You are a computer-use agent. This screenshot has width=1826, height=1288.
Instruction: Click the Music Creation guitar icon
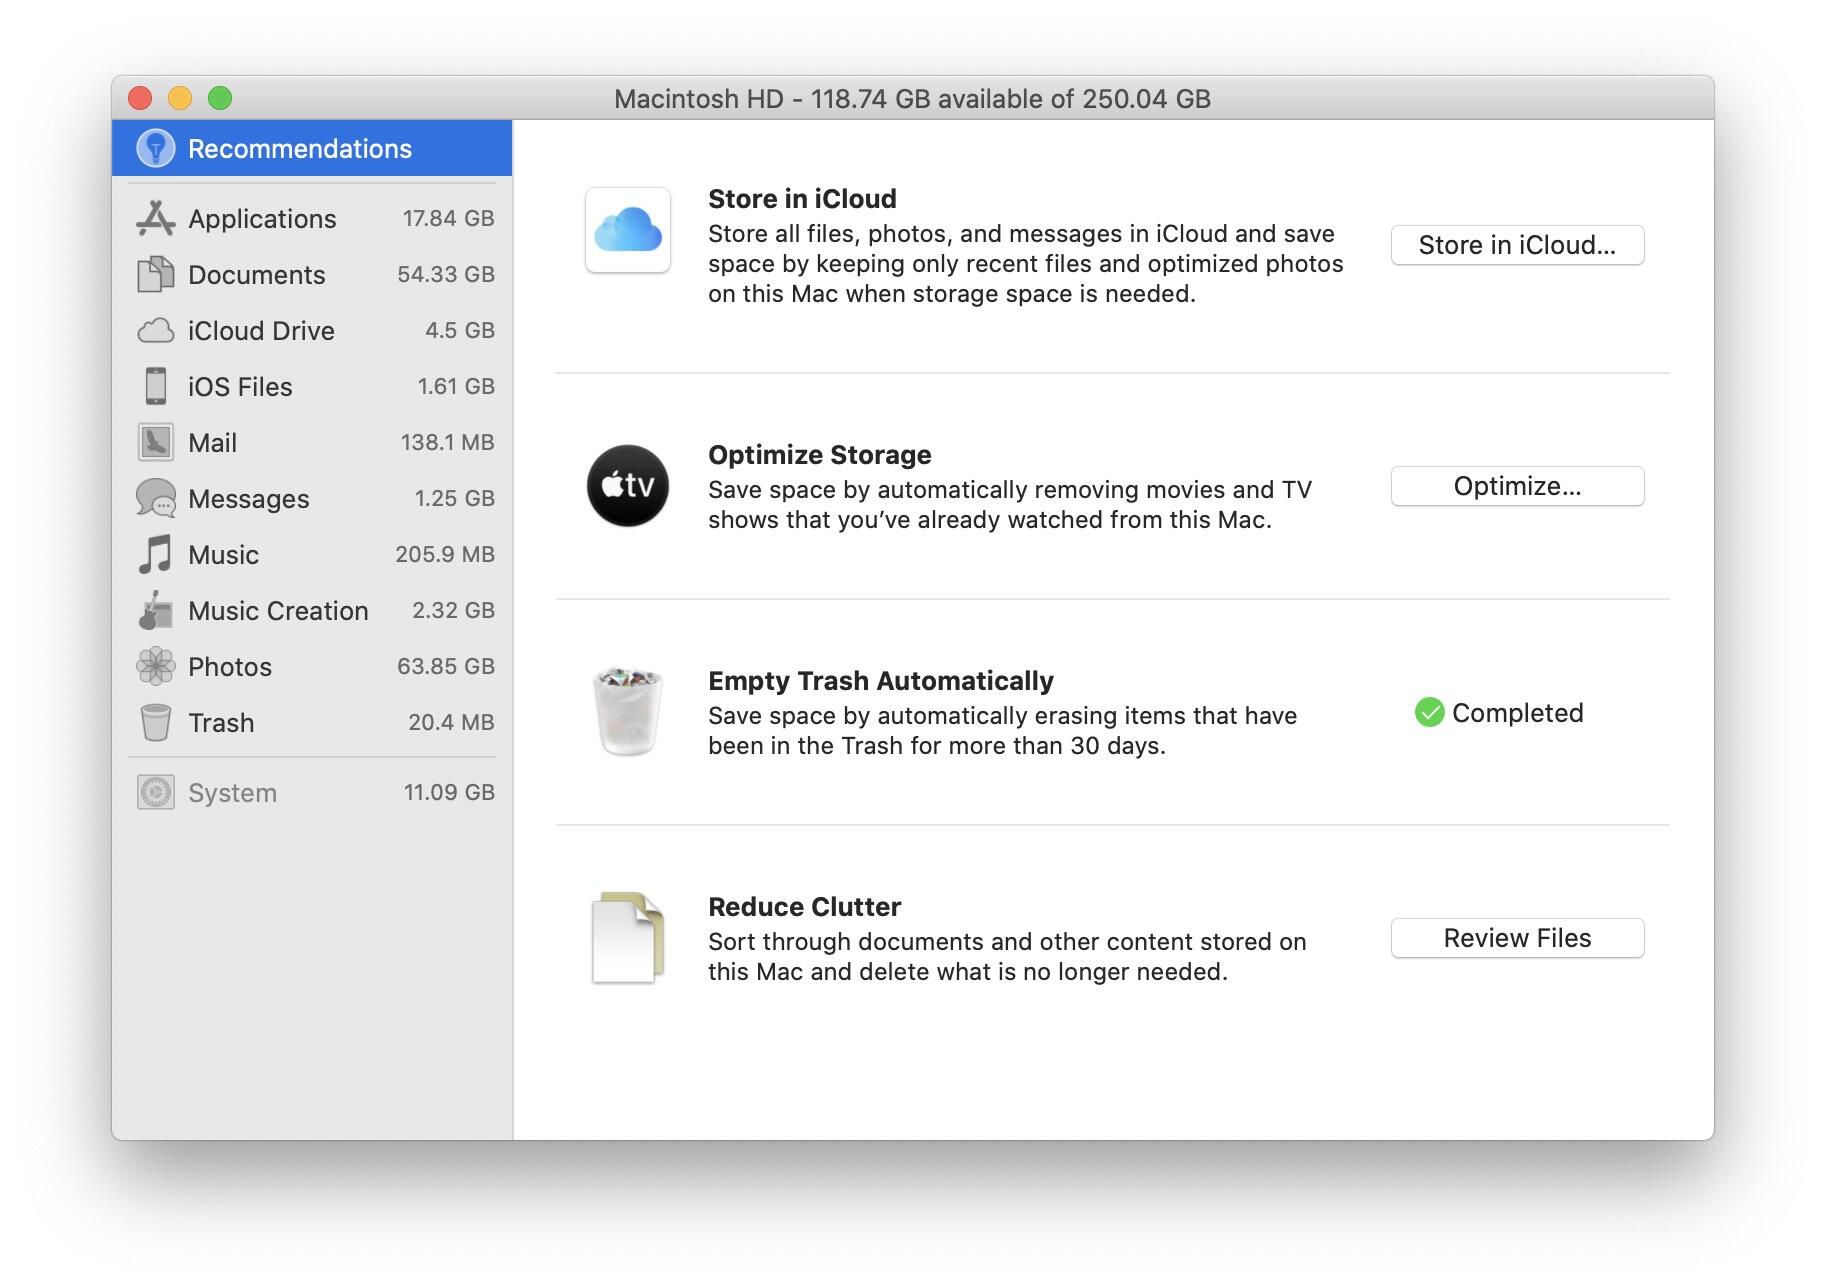156,610
